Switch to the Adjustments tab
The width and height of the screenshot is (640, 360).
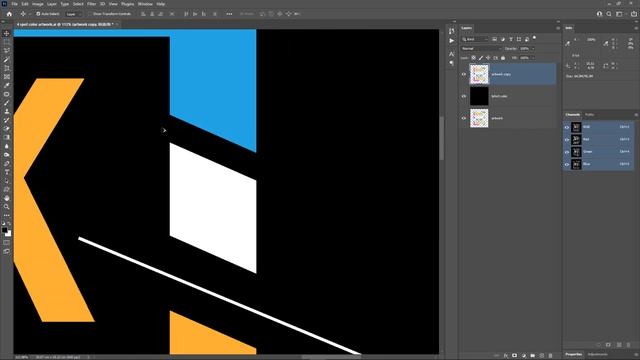[x=598, y=354]
